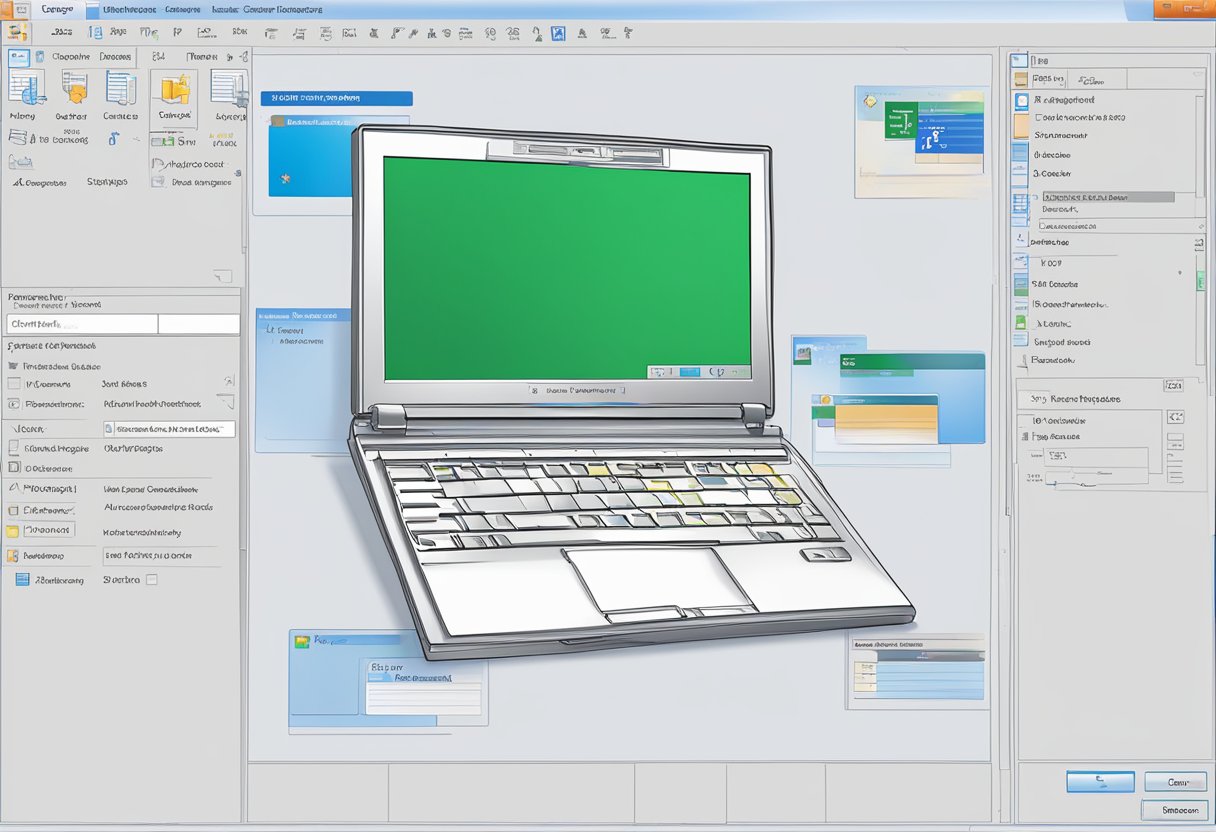
Task: Click the small arrow expander in left panel
Action: [x=229, y=381]
